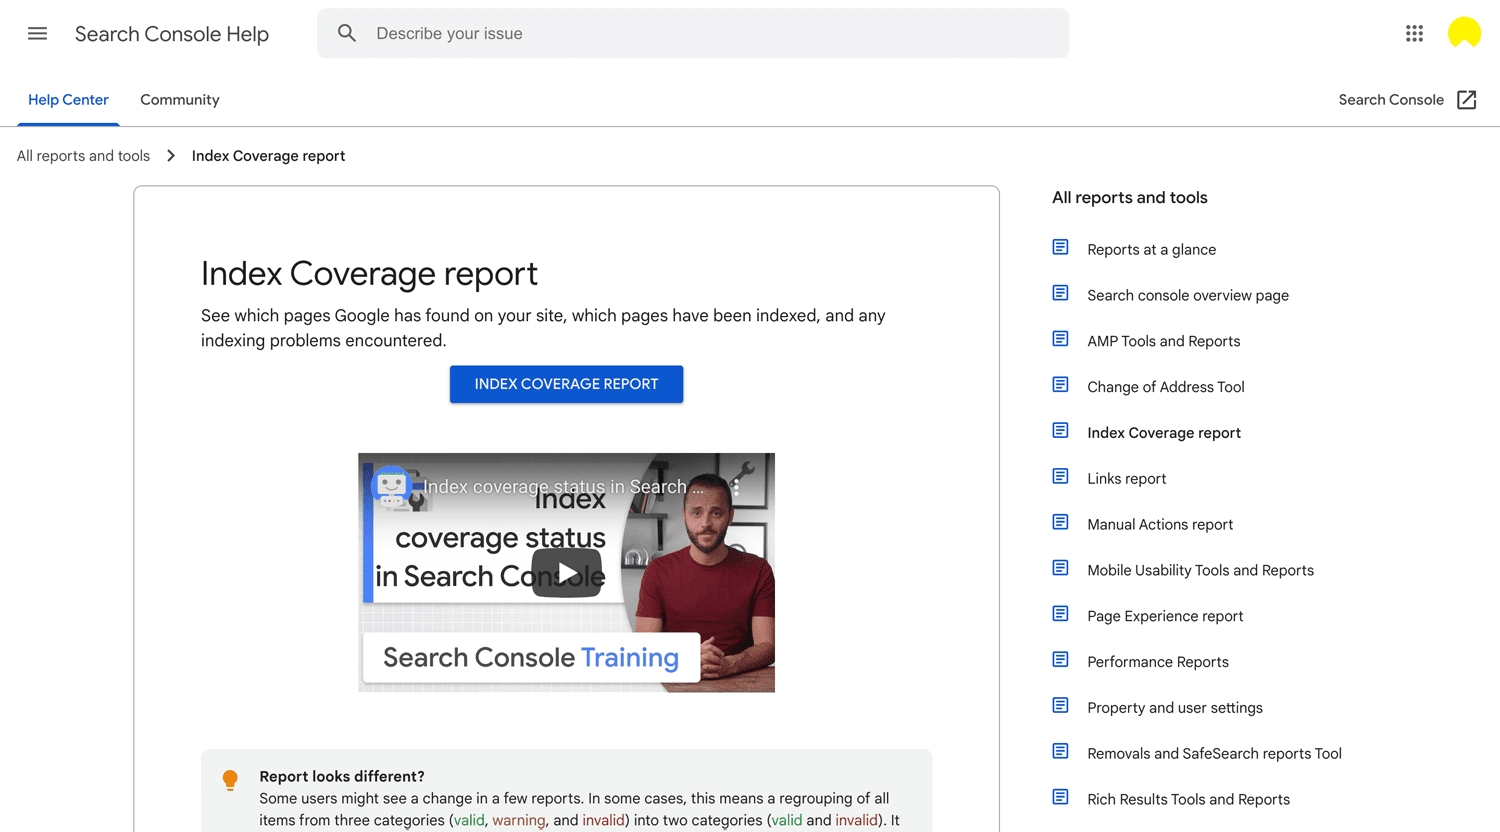Screen dimensions: 1500x832
Task: Open the Page Experience report article
Action: click(1166, 617)
